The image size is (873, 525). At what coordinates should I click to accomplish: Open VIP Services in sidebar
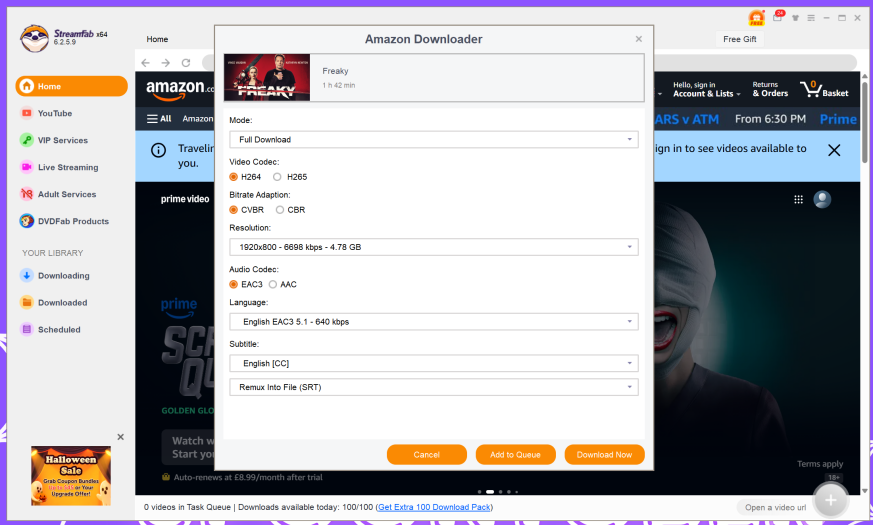62,140
